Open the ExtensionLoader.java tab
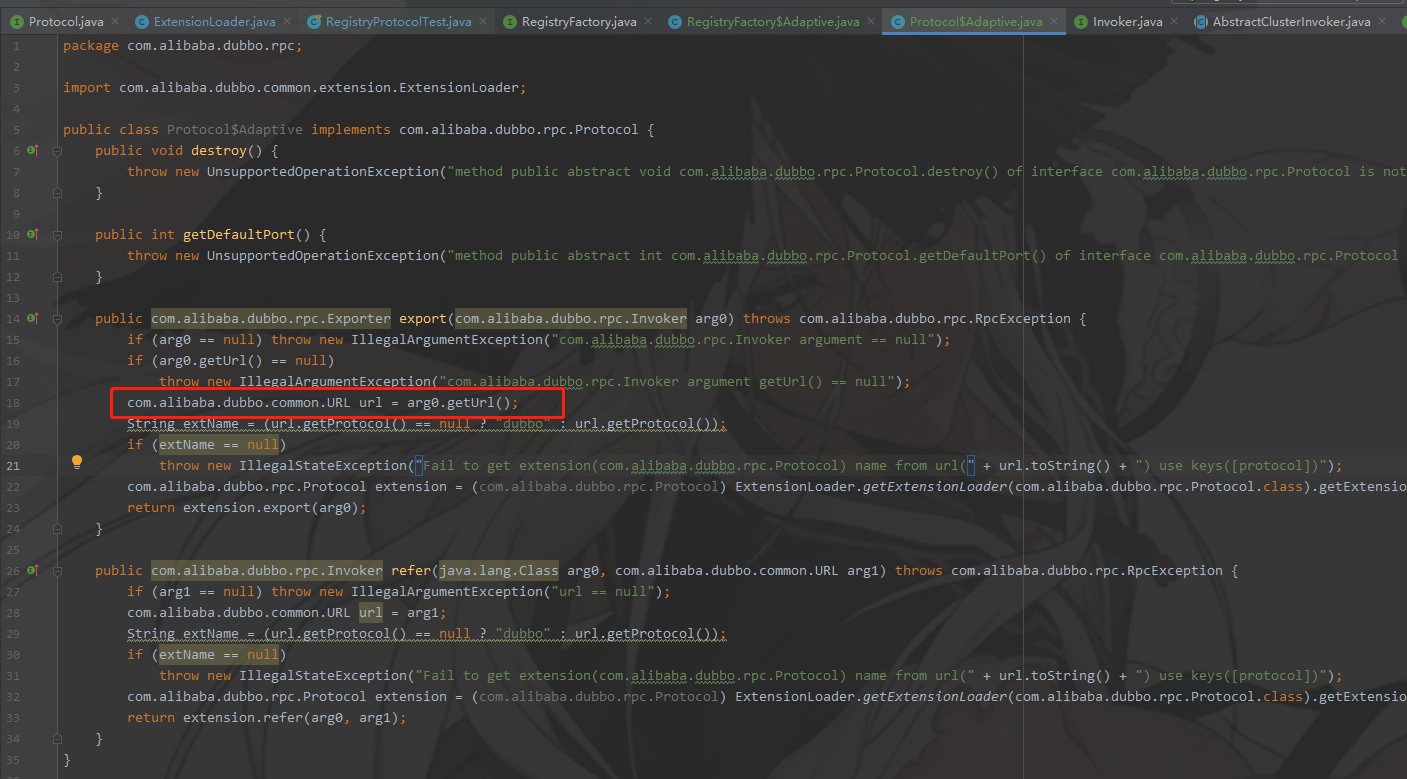 click(x=215, y=21)
